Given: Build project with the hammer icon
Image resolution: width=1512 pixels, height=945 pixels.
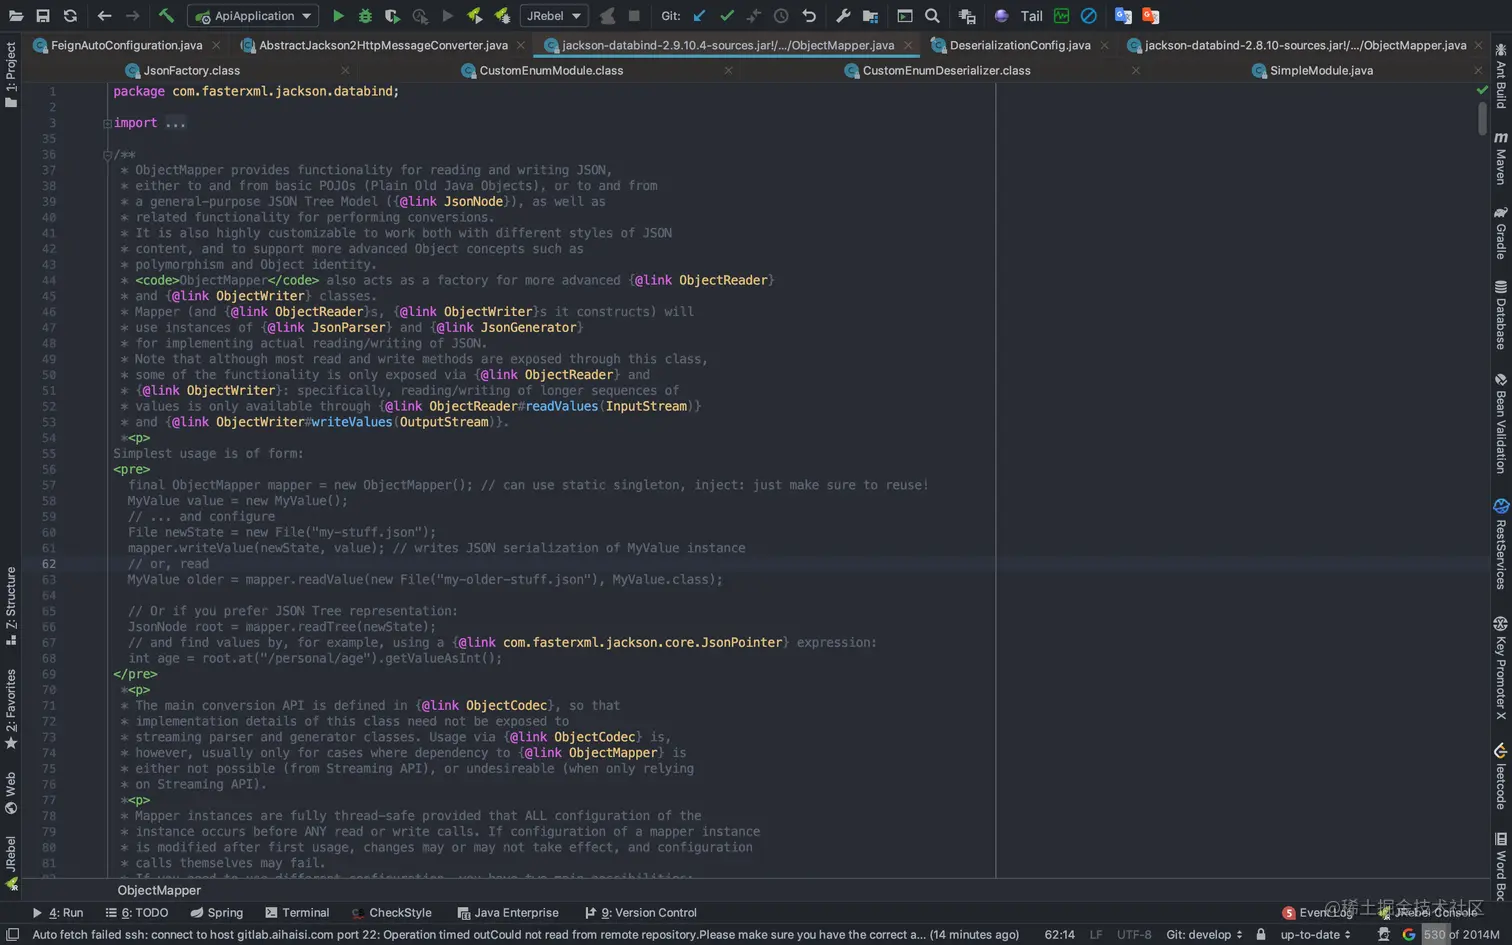Looking at the screenshot, I should [166, 16].
